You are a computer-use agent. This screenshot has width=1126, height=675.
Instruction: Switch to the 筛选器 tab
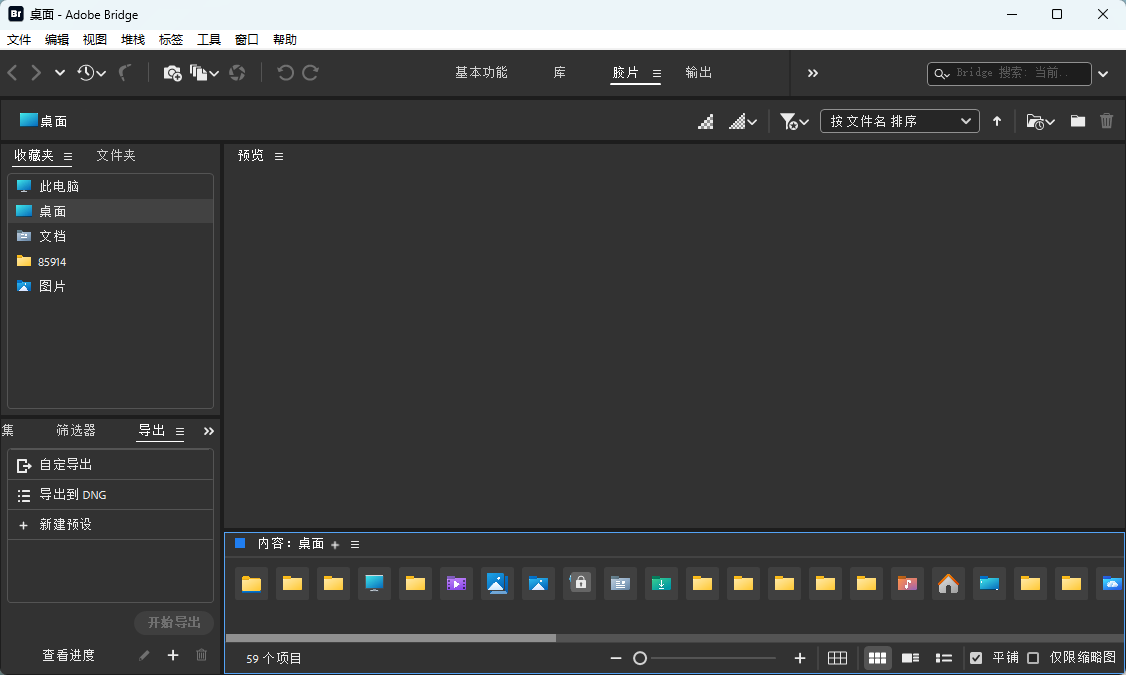(x=75, y=430)
